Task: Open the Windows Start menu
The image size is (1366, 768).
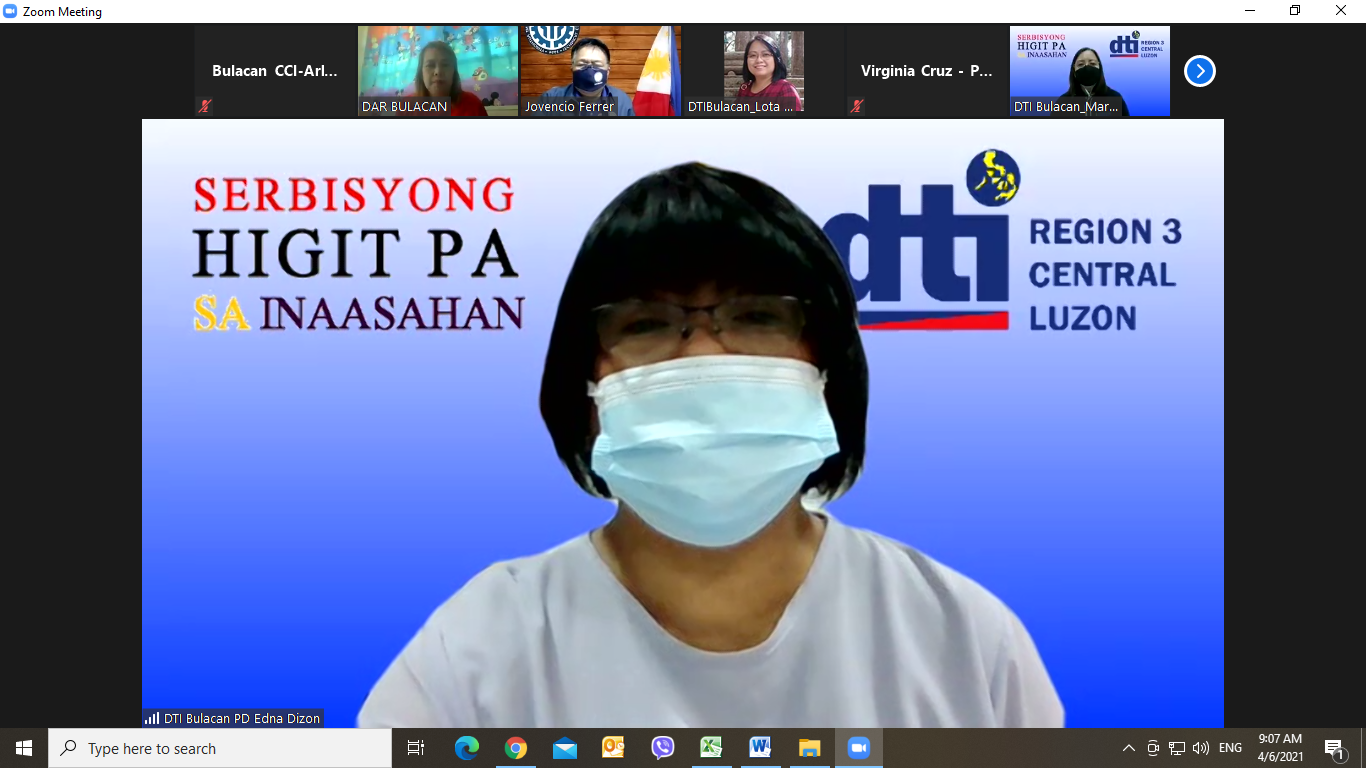Action: (x=24, y=748)
